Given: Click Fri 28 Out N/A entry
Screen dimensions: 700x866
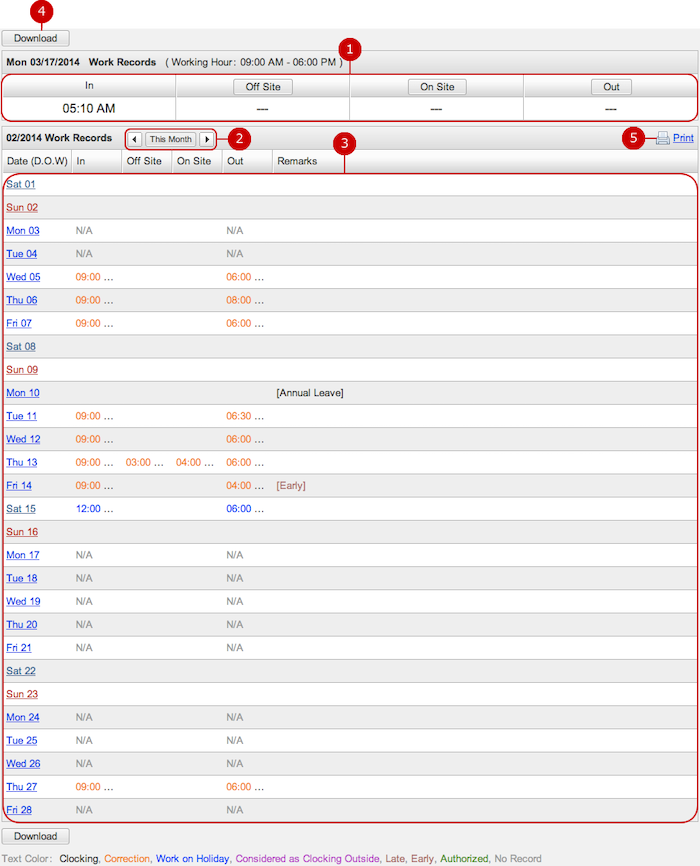Looking at the screenshot, I should [234, 811].
